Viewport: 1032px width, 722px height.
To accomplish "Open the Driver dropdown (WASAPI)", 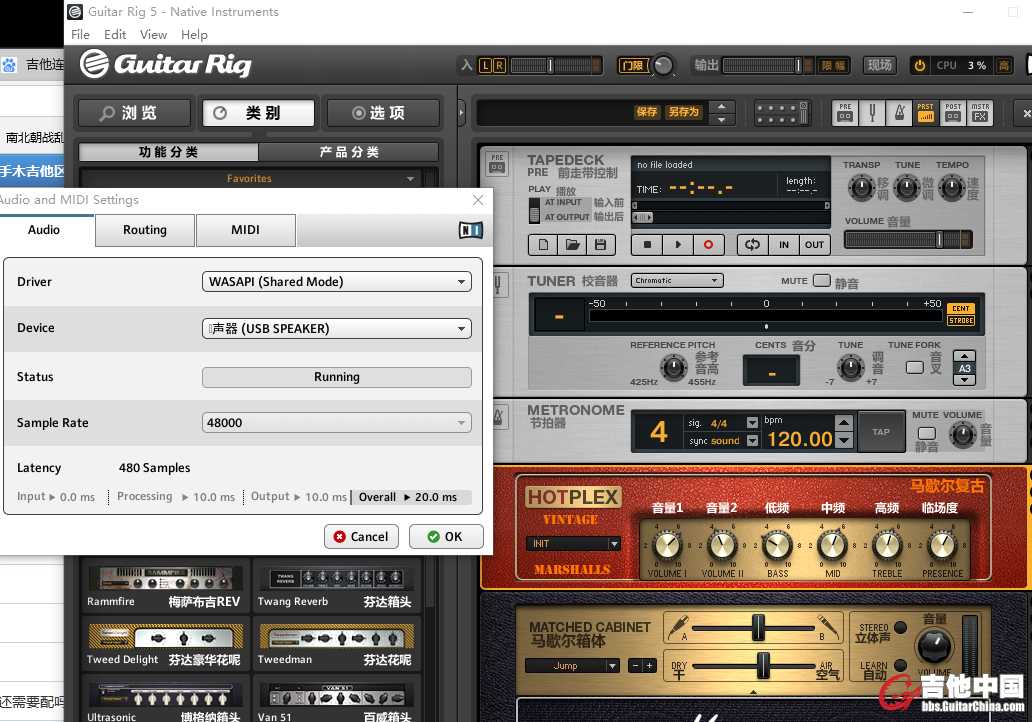I will tap(336, 282).
